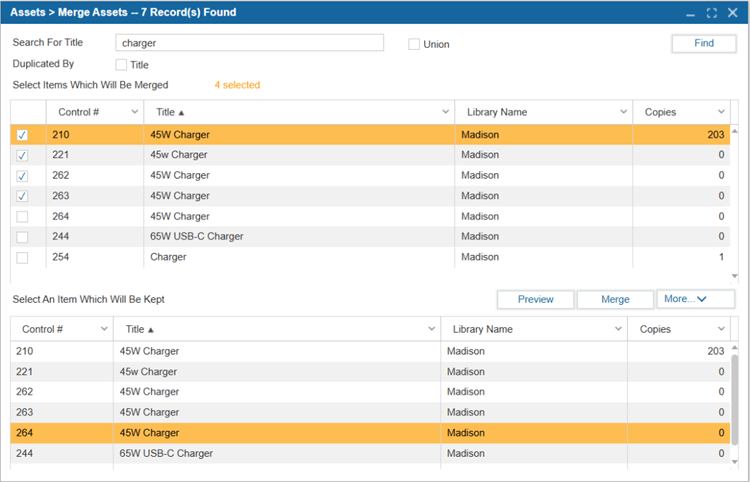The width and height of the screenshot is (750, 482).
Task: Check the box for control 264
Action: [x=23, y=216]
